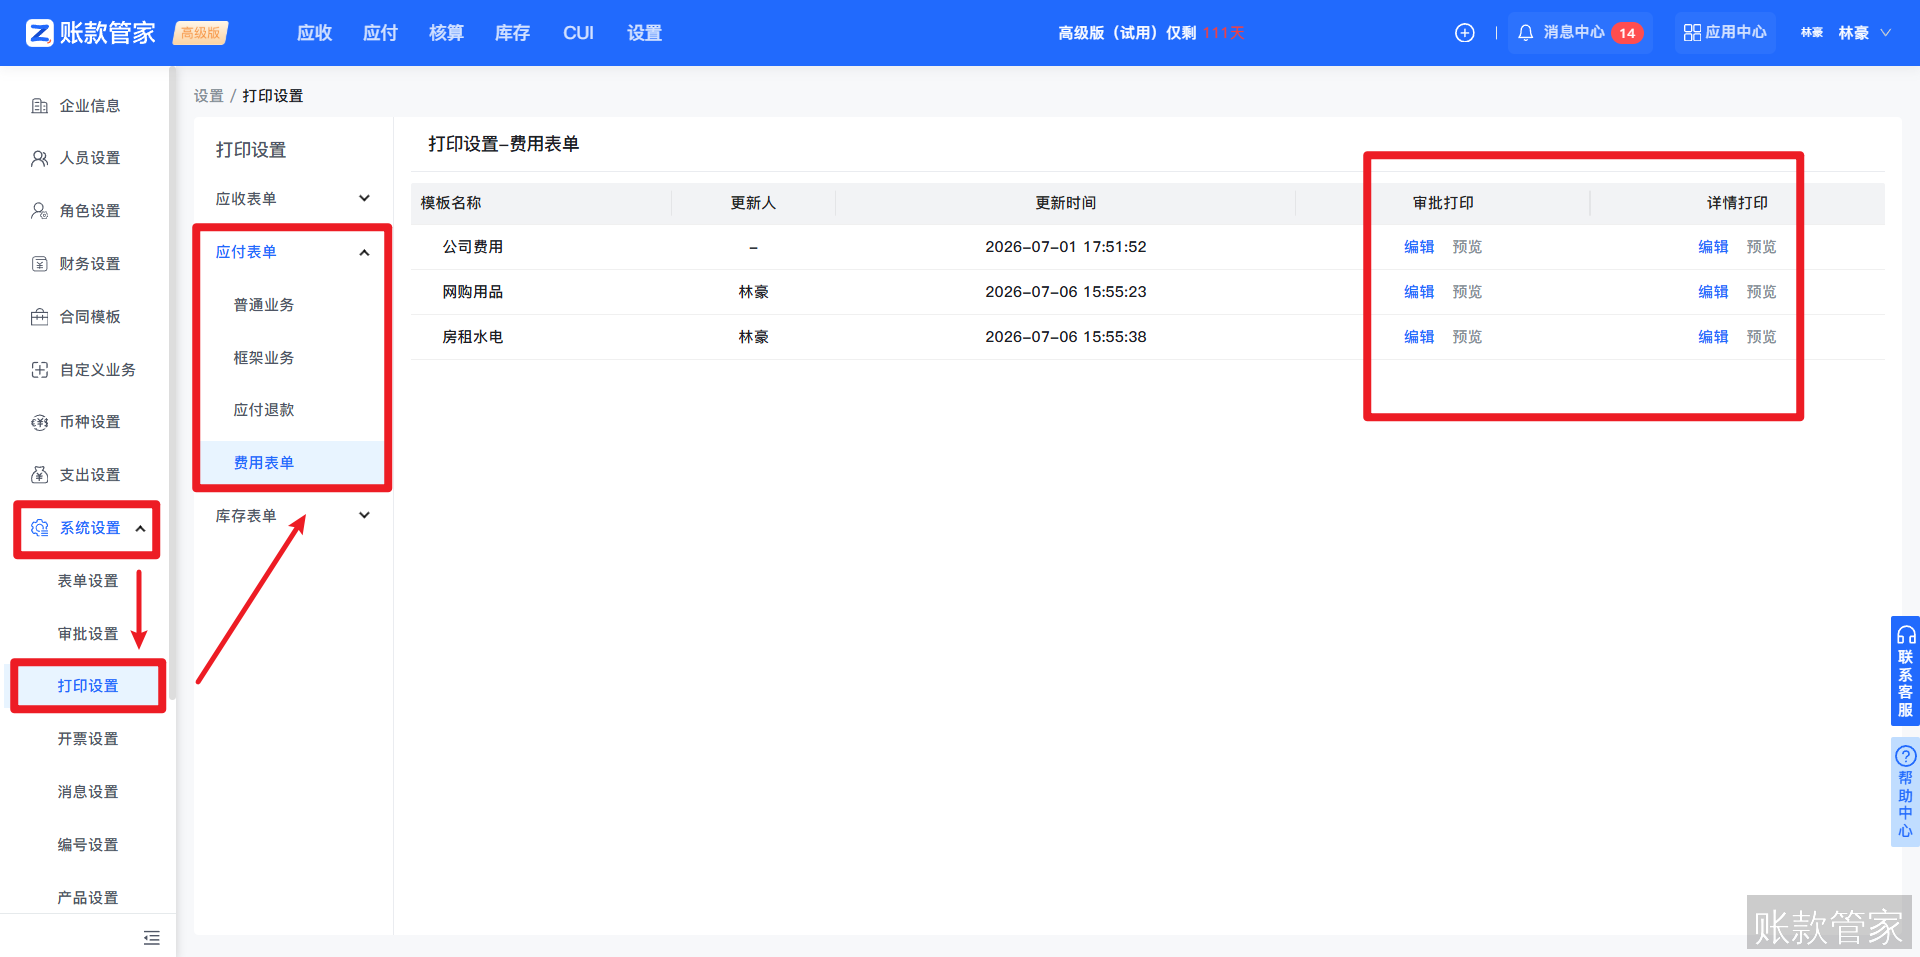Select 框架业务 under 应付表单
This screenshot has height=957, width=1920.
[x=264, y=358]
